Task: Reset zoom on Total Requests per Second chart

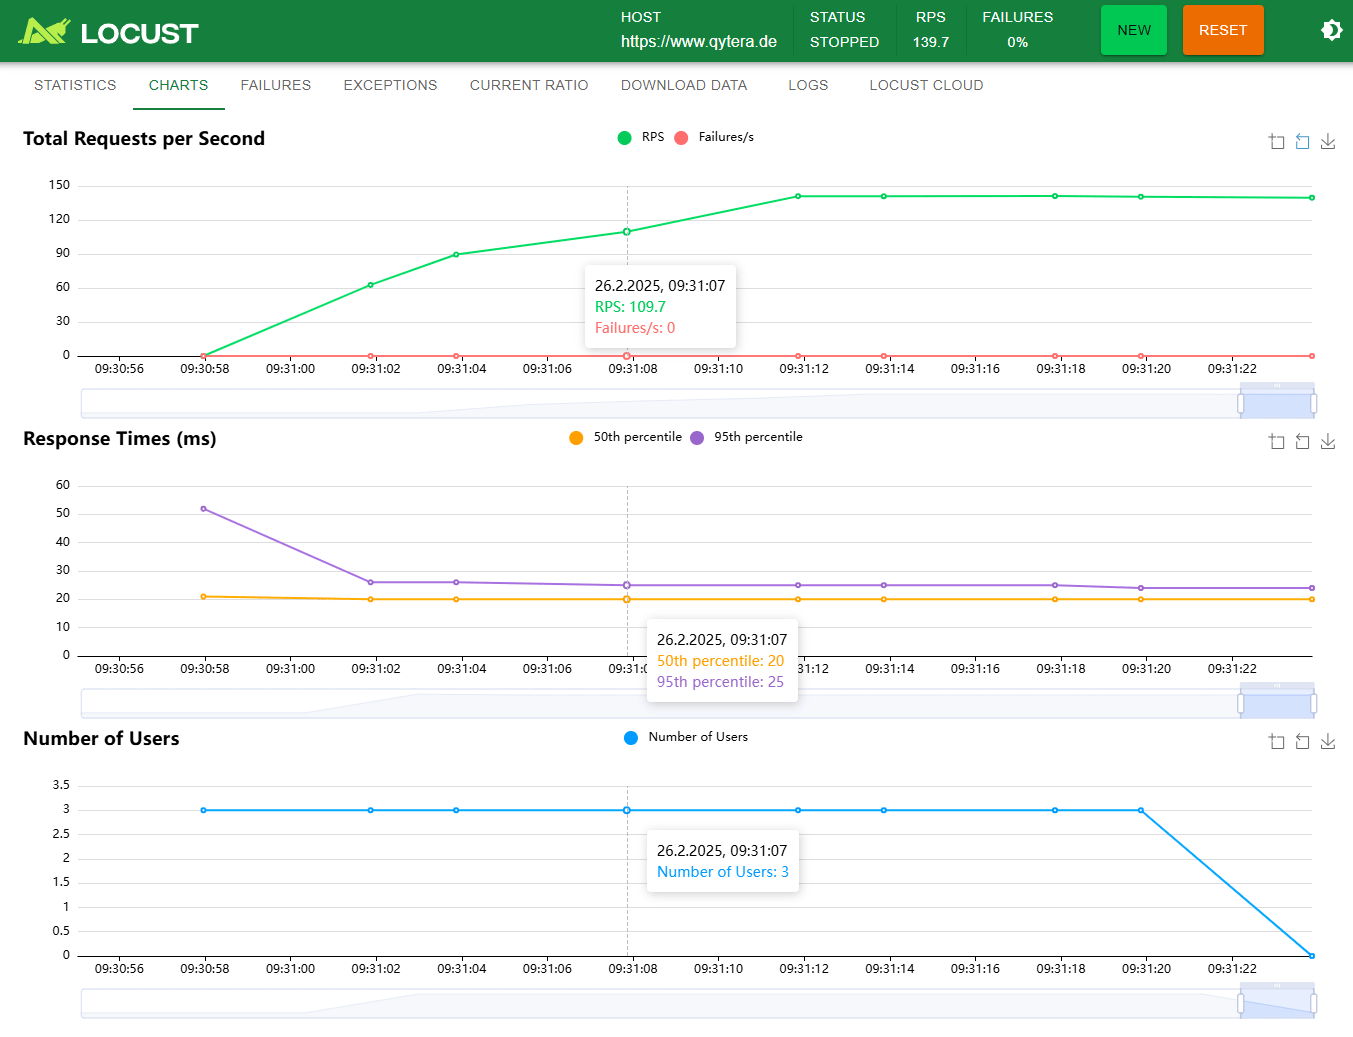Action: pos(1302,142)
